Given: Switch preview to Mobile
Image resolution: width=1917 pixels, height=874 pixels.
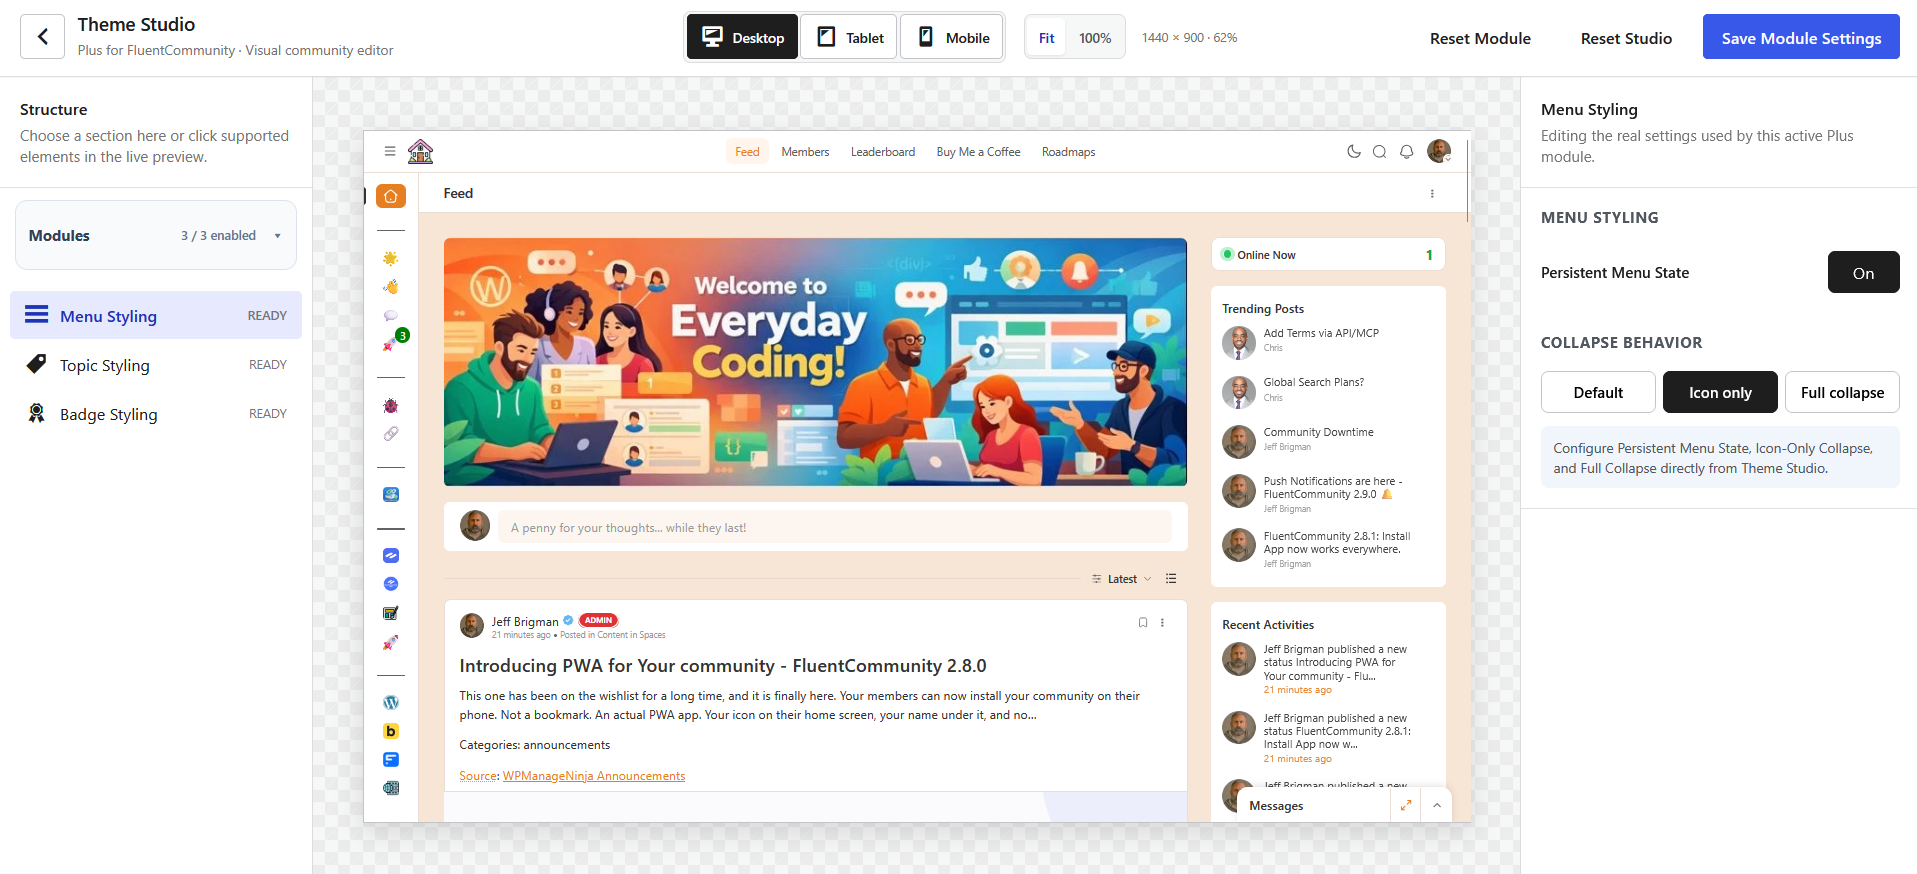Looking at the screenshot, I should [953, 37].
